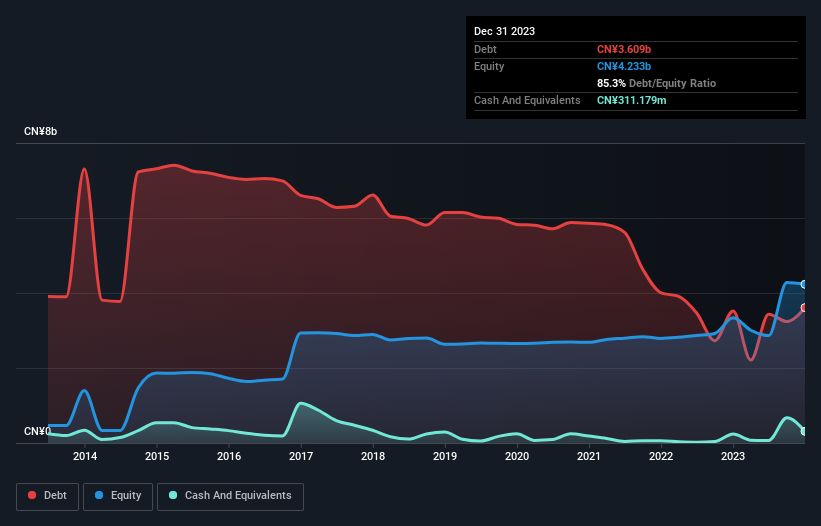Click the 2021 x-axis label
Image resolution: width=821 pixels, height=526 pixels.
click(589, 456)
